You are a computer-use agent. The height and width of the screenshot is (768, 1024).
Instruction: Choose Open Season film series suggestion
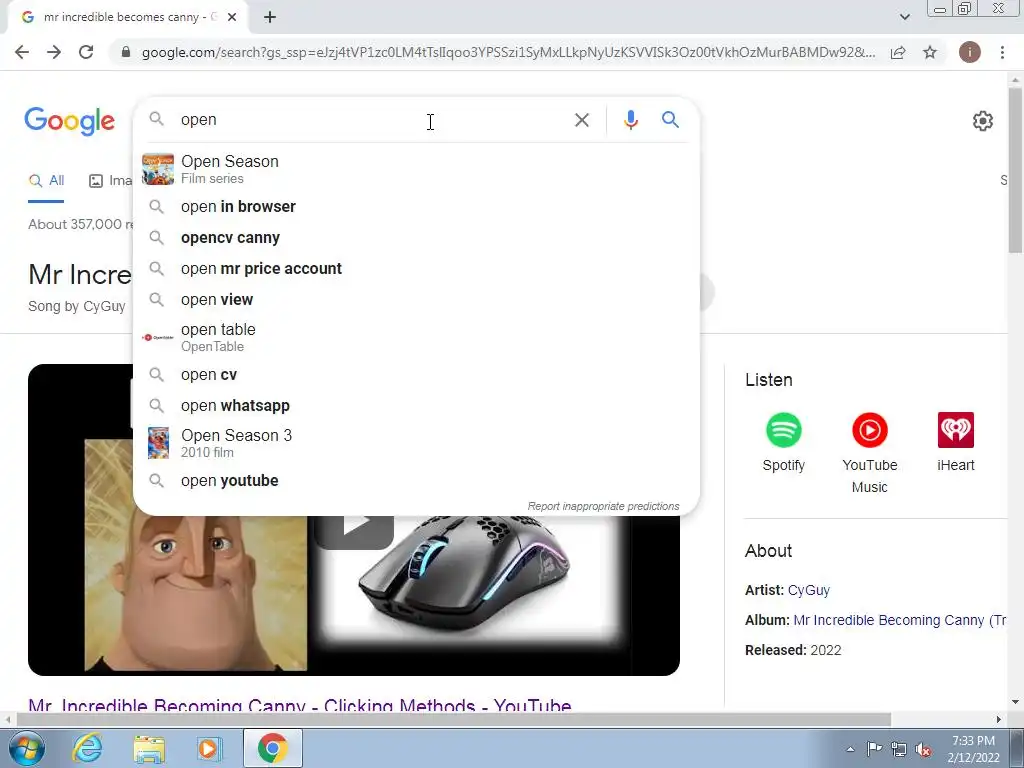point(416,169)
